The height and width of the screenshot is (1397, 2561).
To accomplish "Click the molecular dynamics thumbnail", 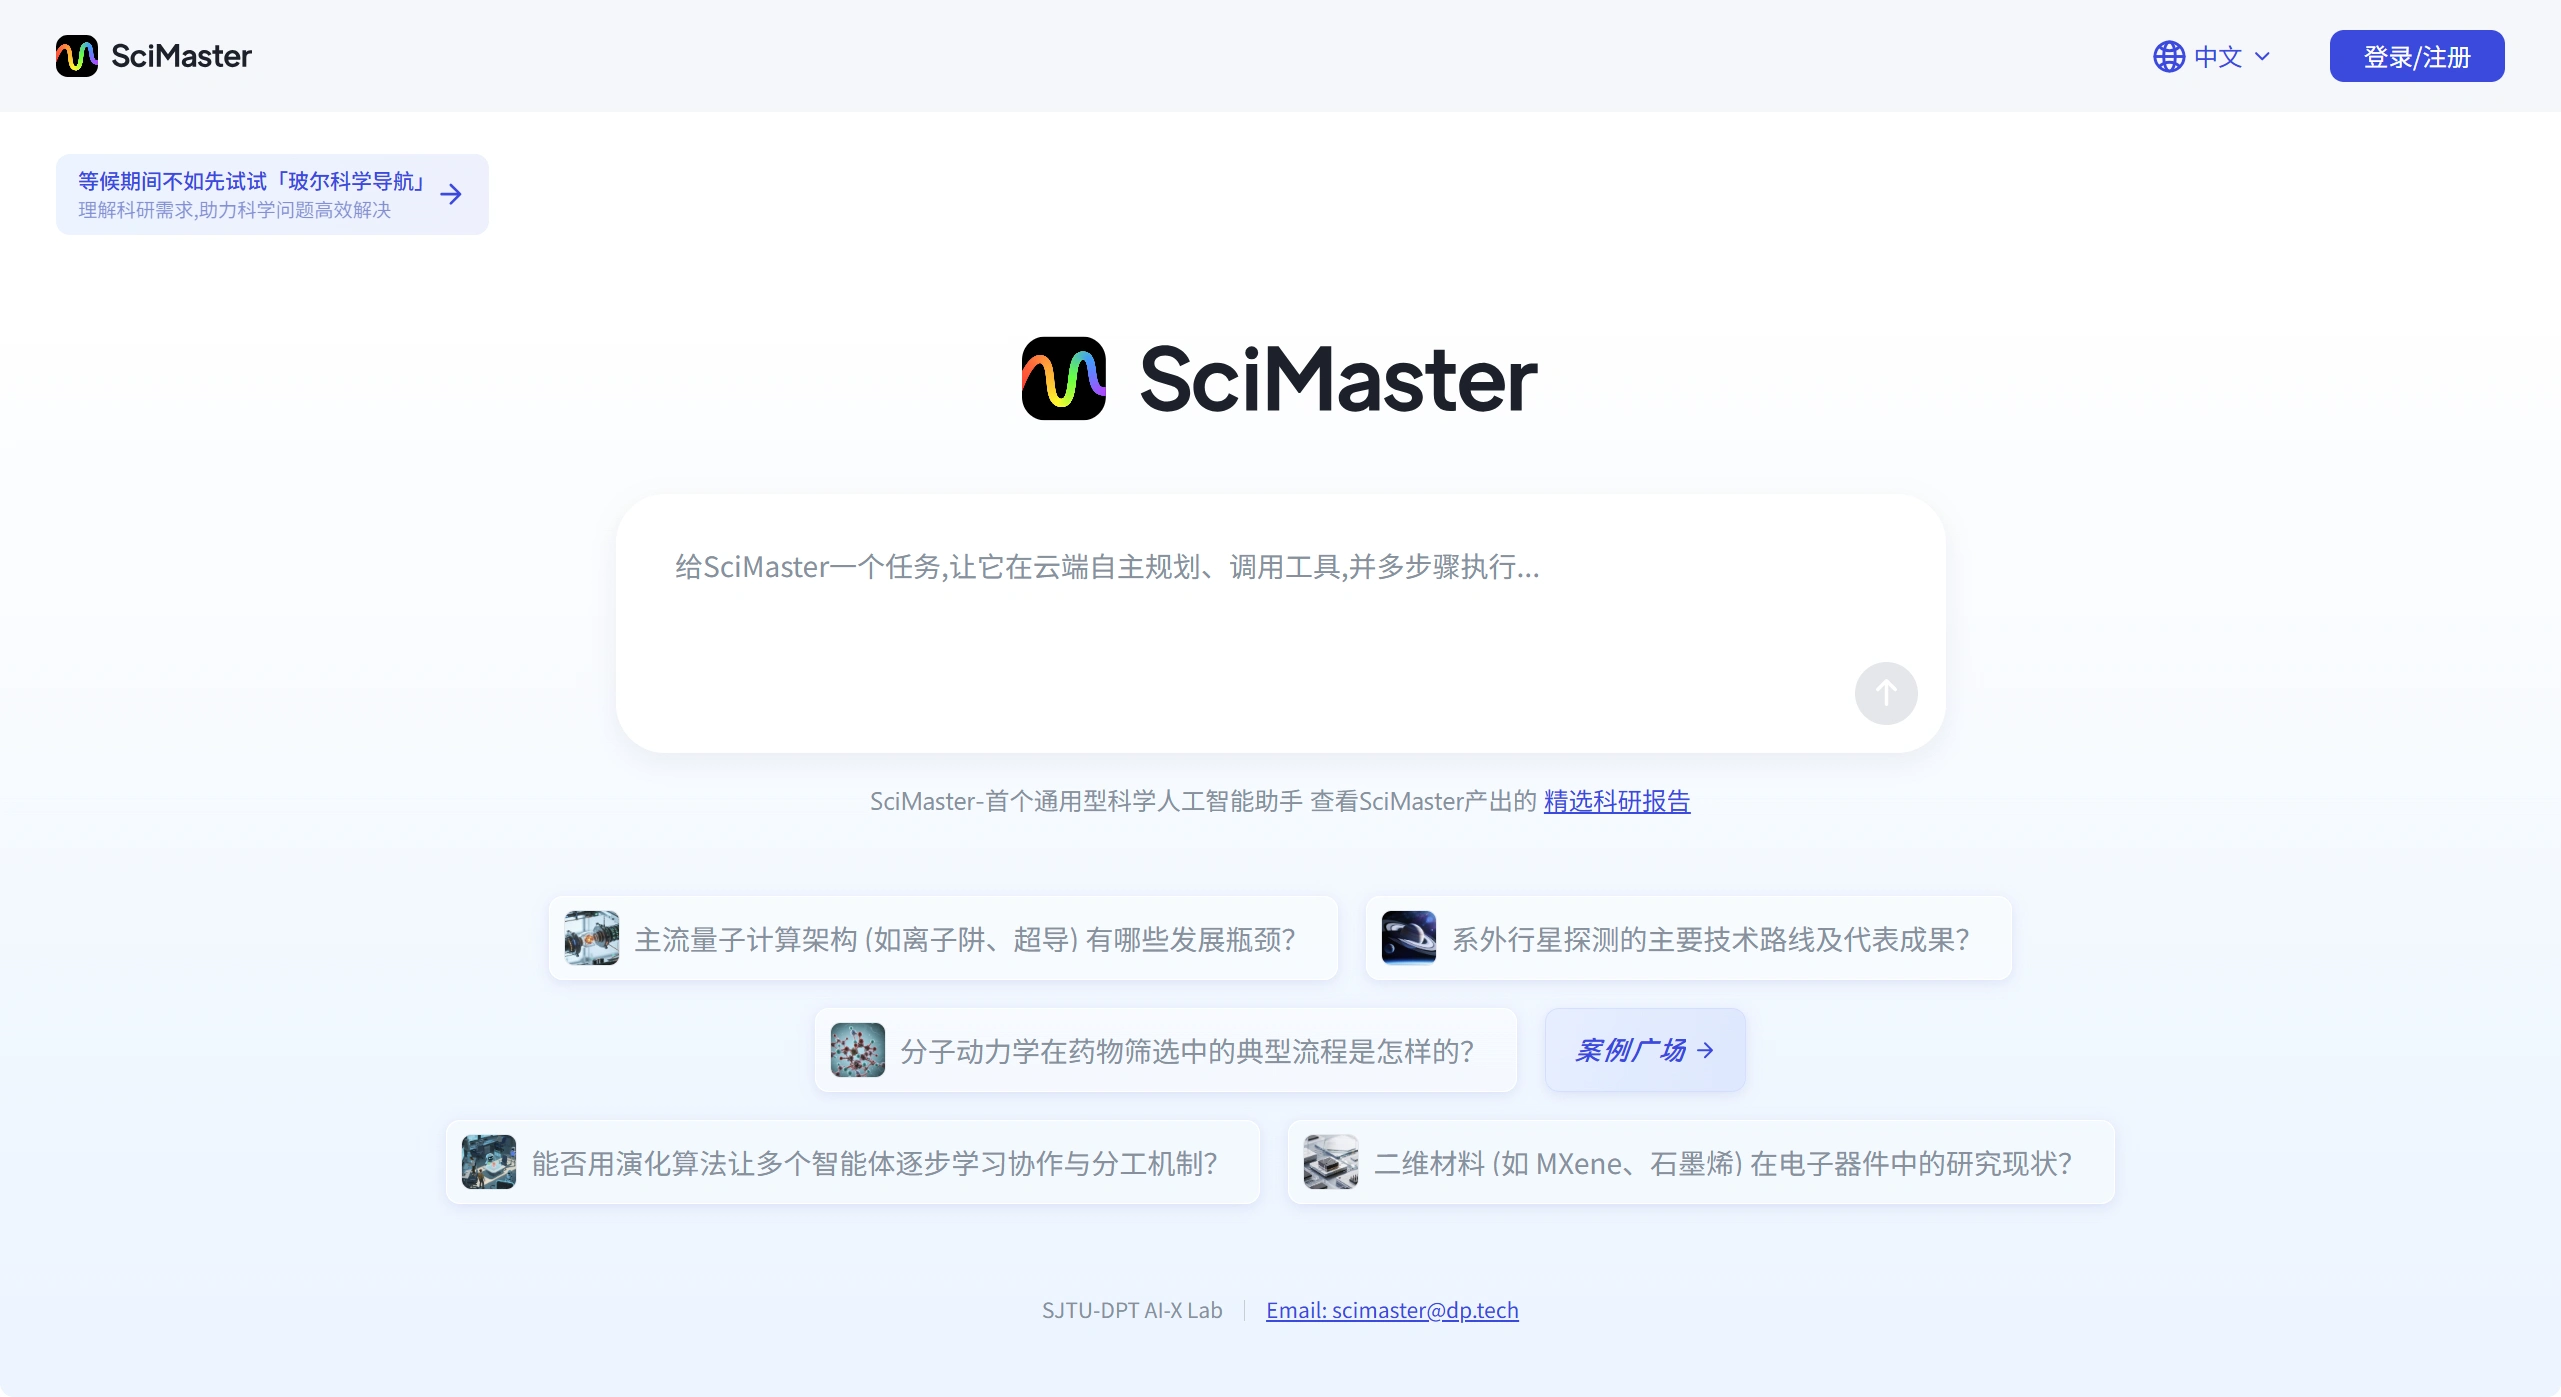I will (857, 1050).
